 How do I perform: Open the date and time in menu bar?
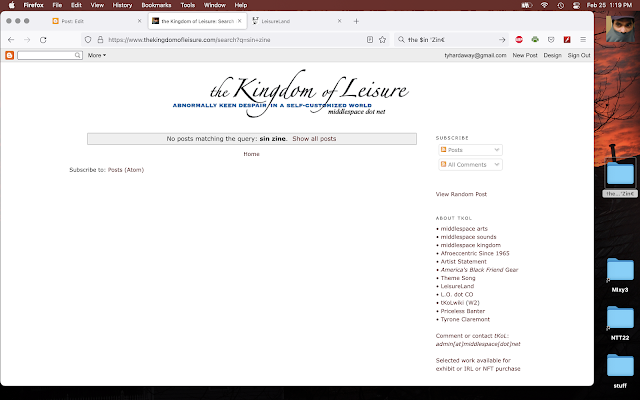click(x=609, y=5)
